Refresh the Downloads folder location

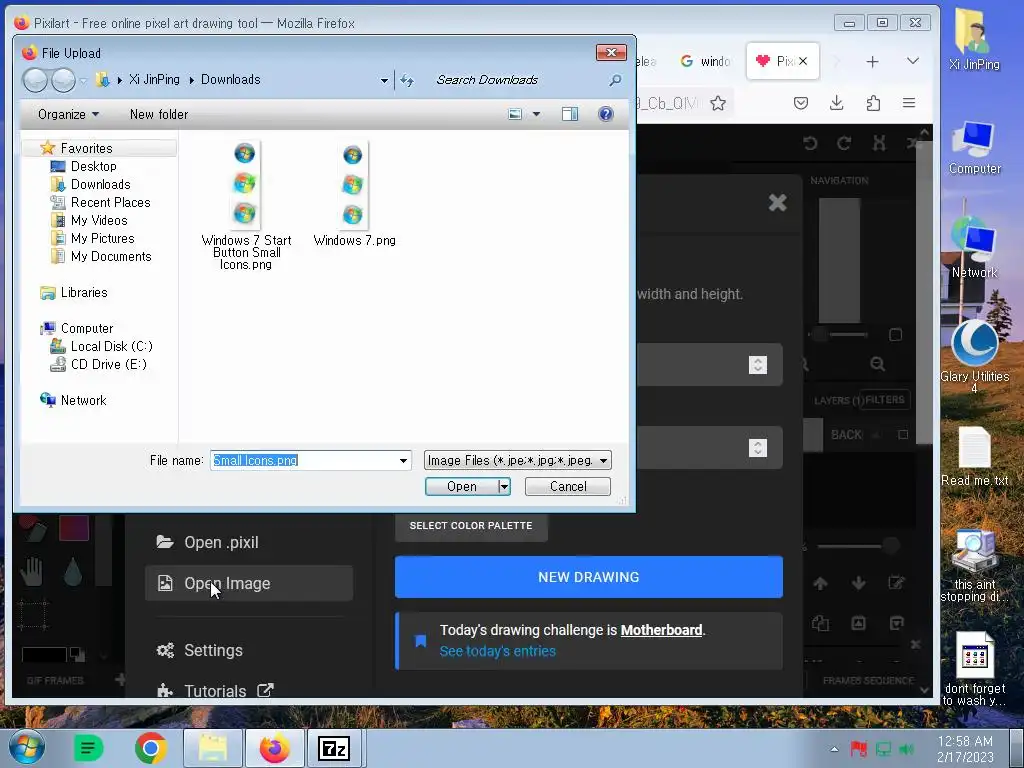coord(407,80)
